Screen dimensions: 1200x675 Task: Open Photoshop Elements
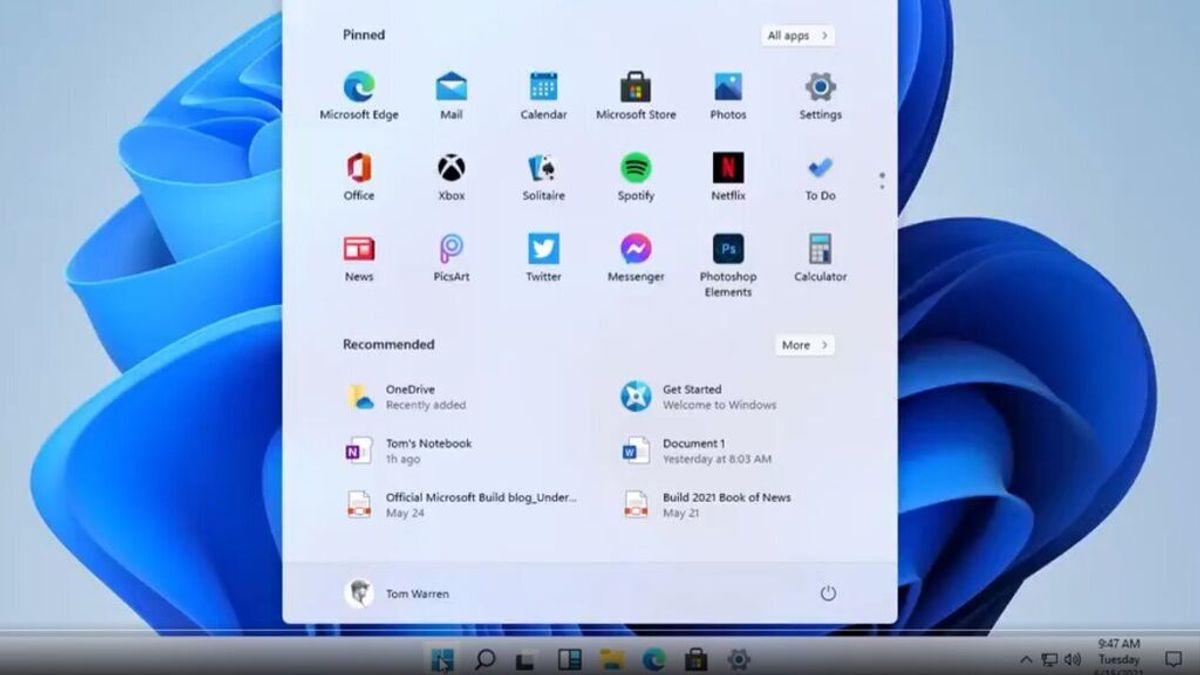(728, 265)
